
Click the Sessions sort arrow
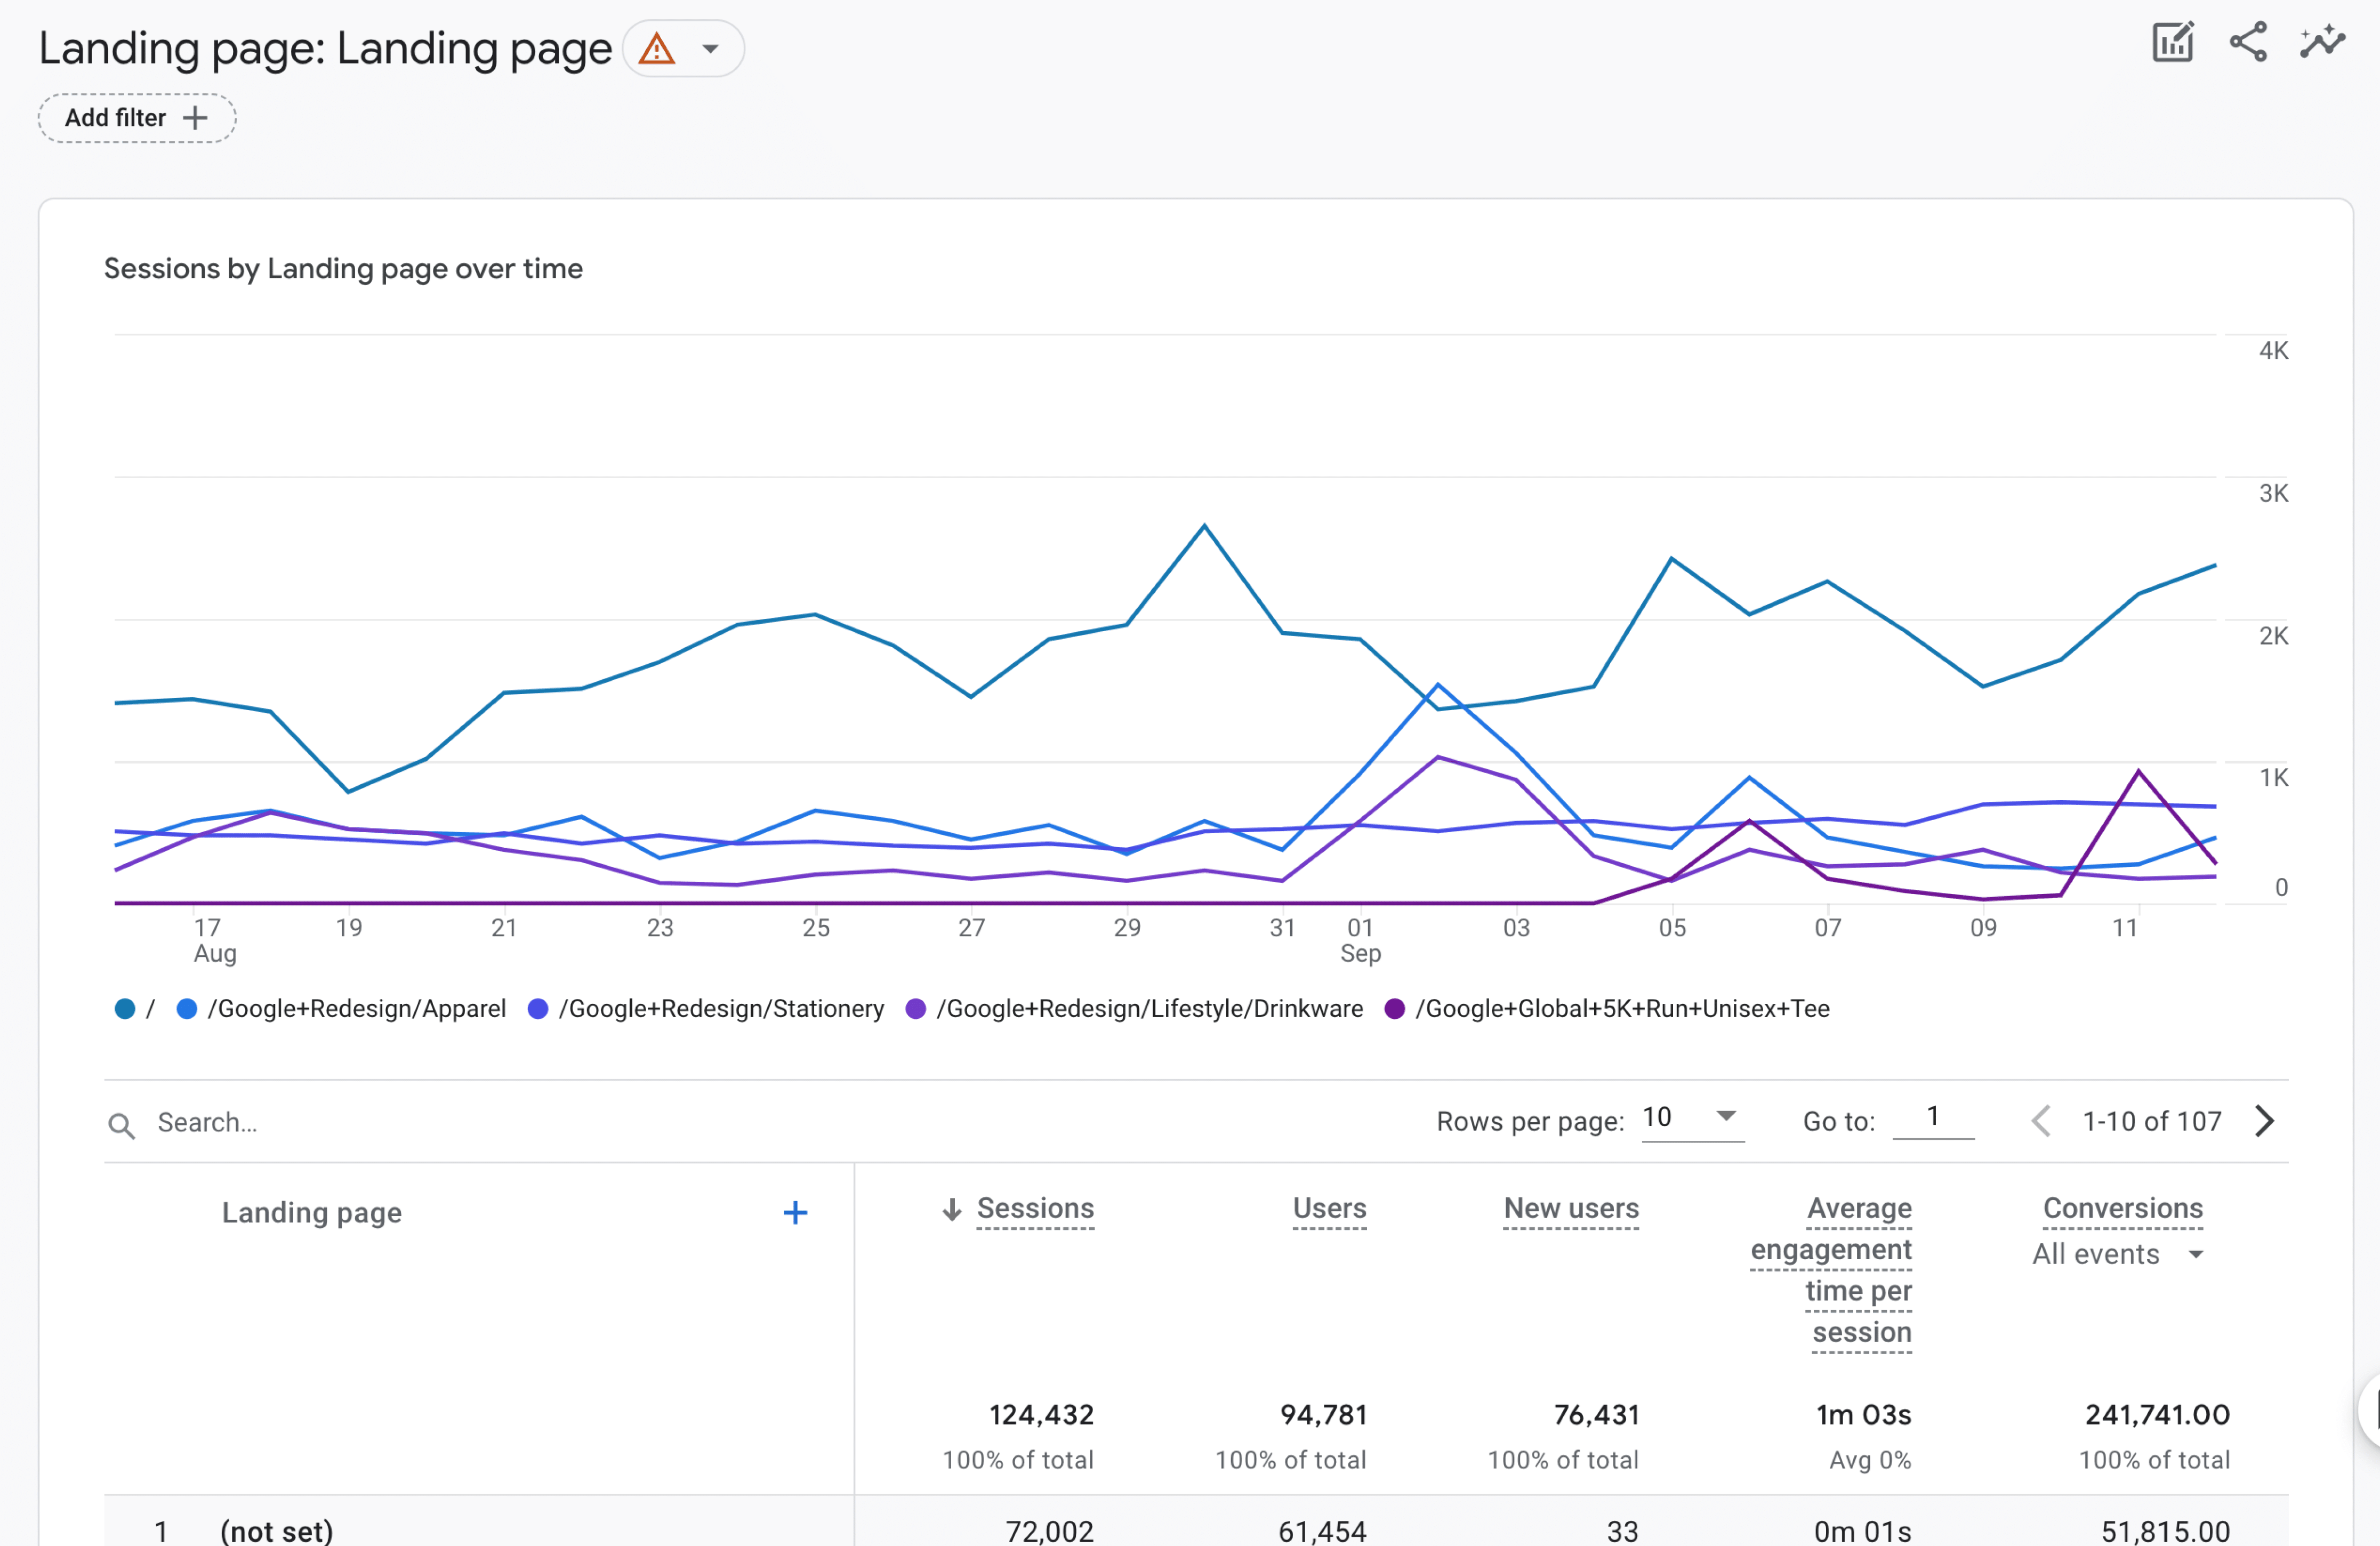952,1210
